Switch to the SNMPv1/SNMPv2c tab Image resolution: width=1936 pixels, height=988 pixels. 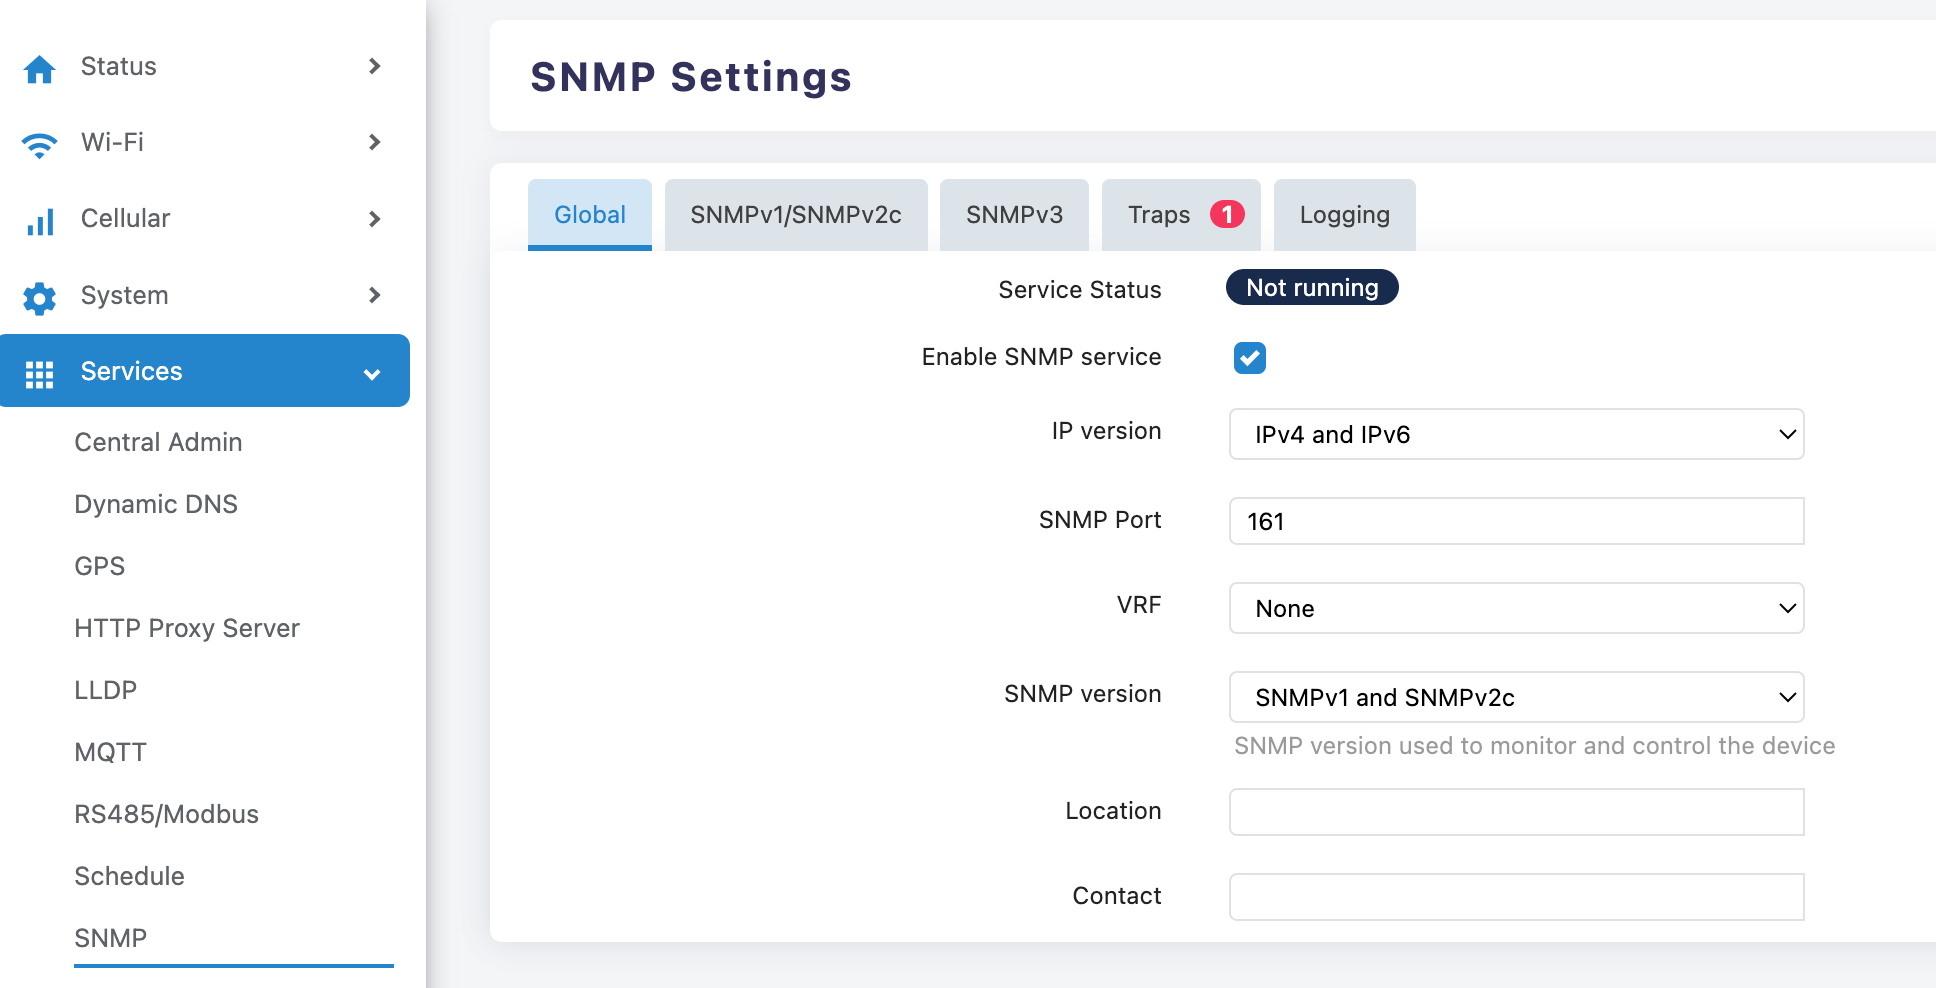click(795, 215)
